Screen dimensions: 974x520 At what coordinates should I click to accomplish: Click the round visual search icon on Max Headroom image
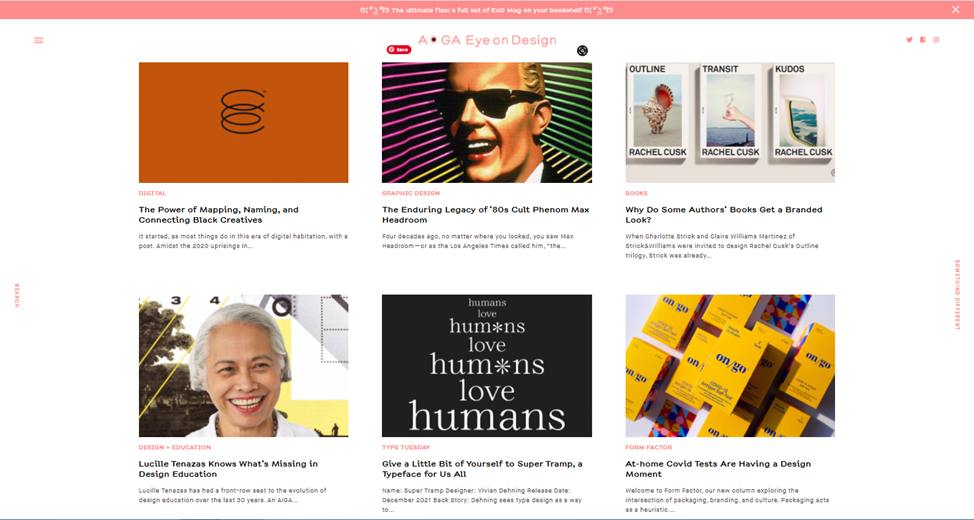point(582,51)
